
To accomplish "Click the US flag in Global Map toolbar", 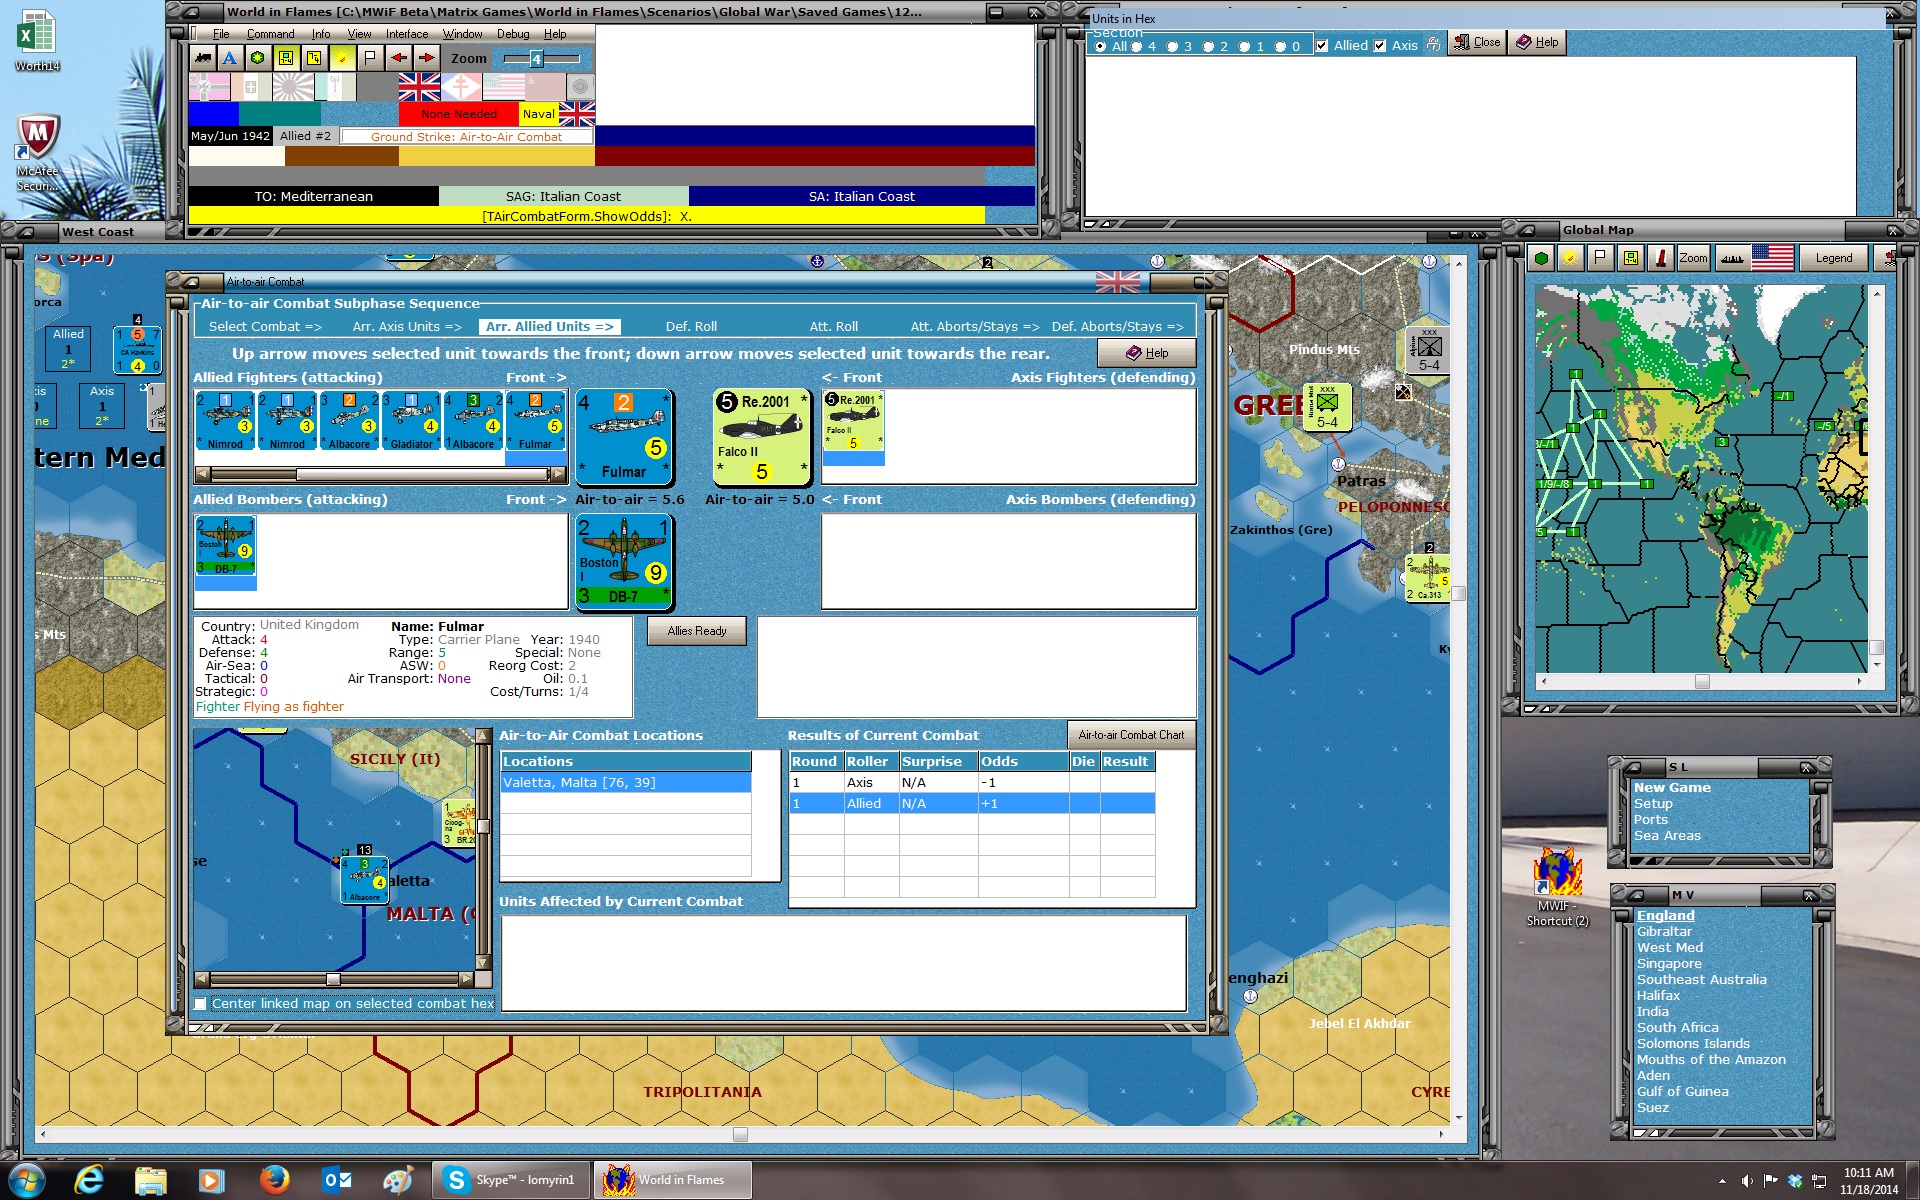I will pos(1772,258).
